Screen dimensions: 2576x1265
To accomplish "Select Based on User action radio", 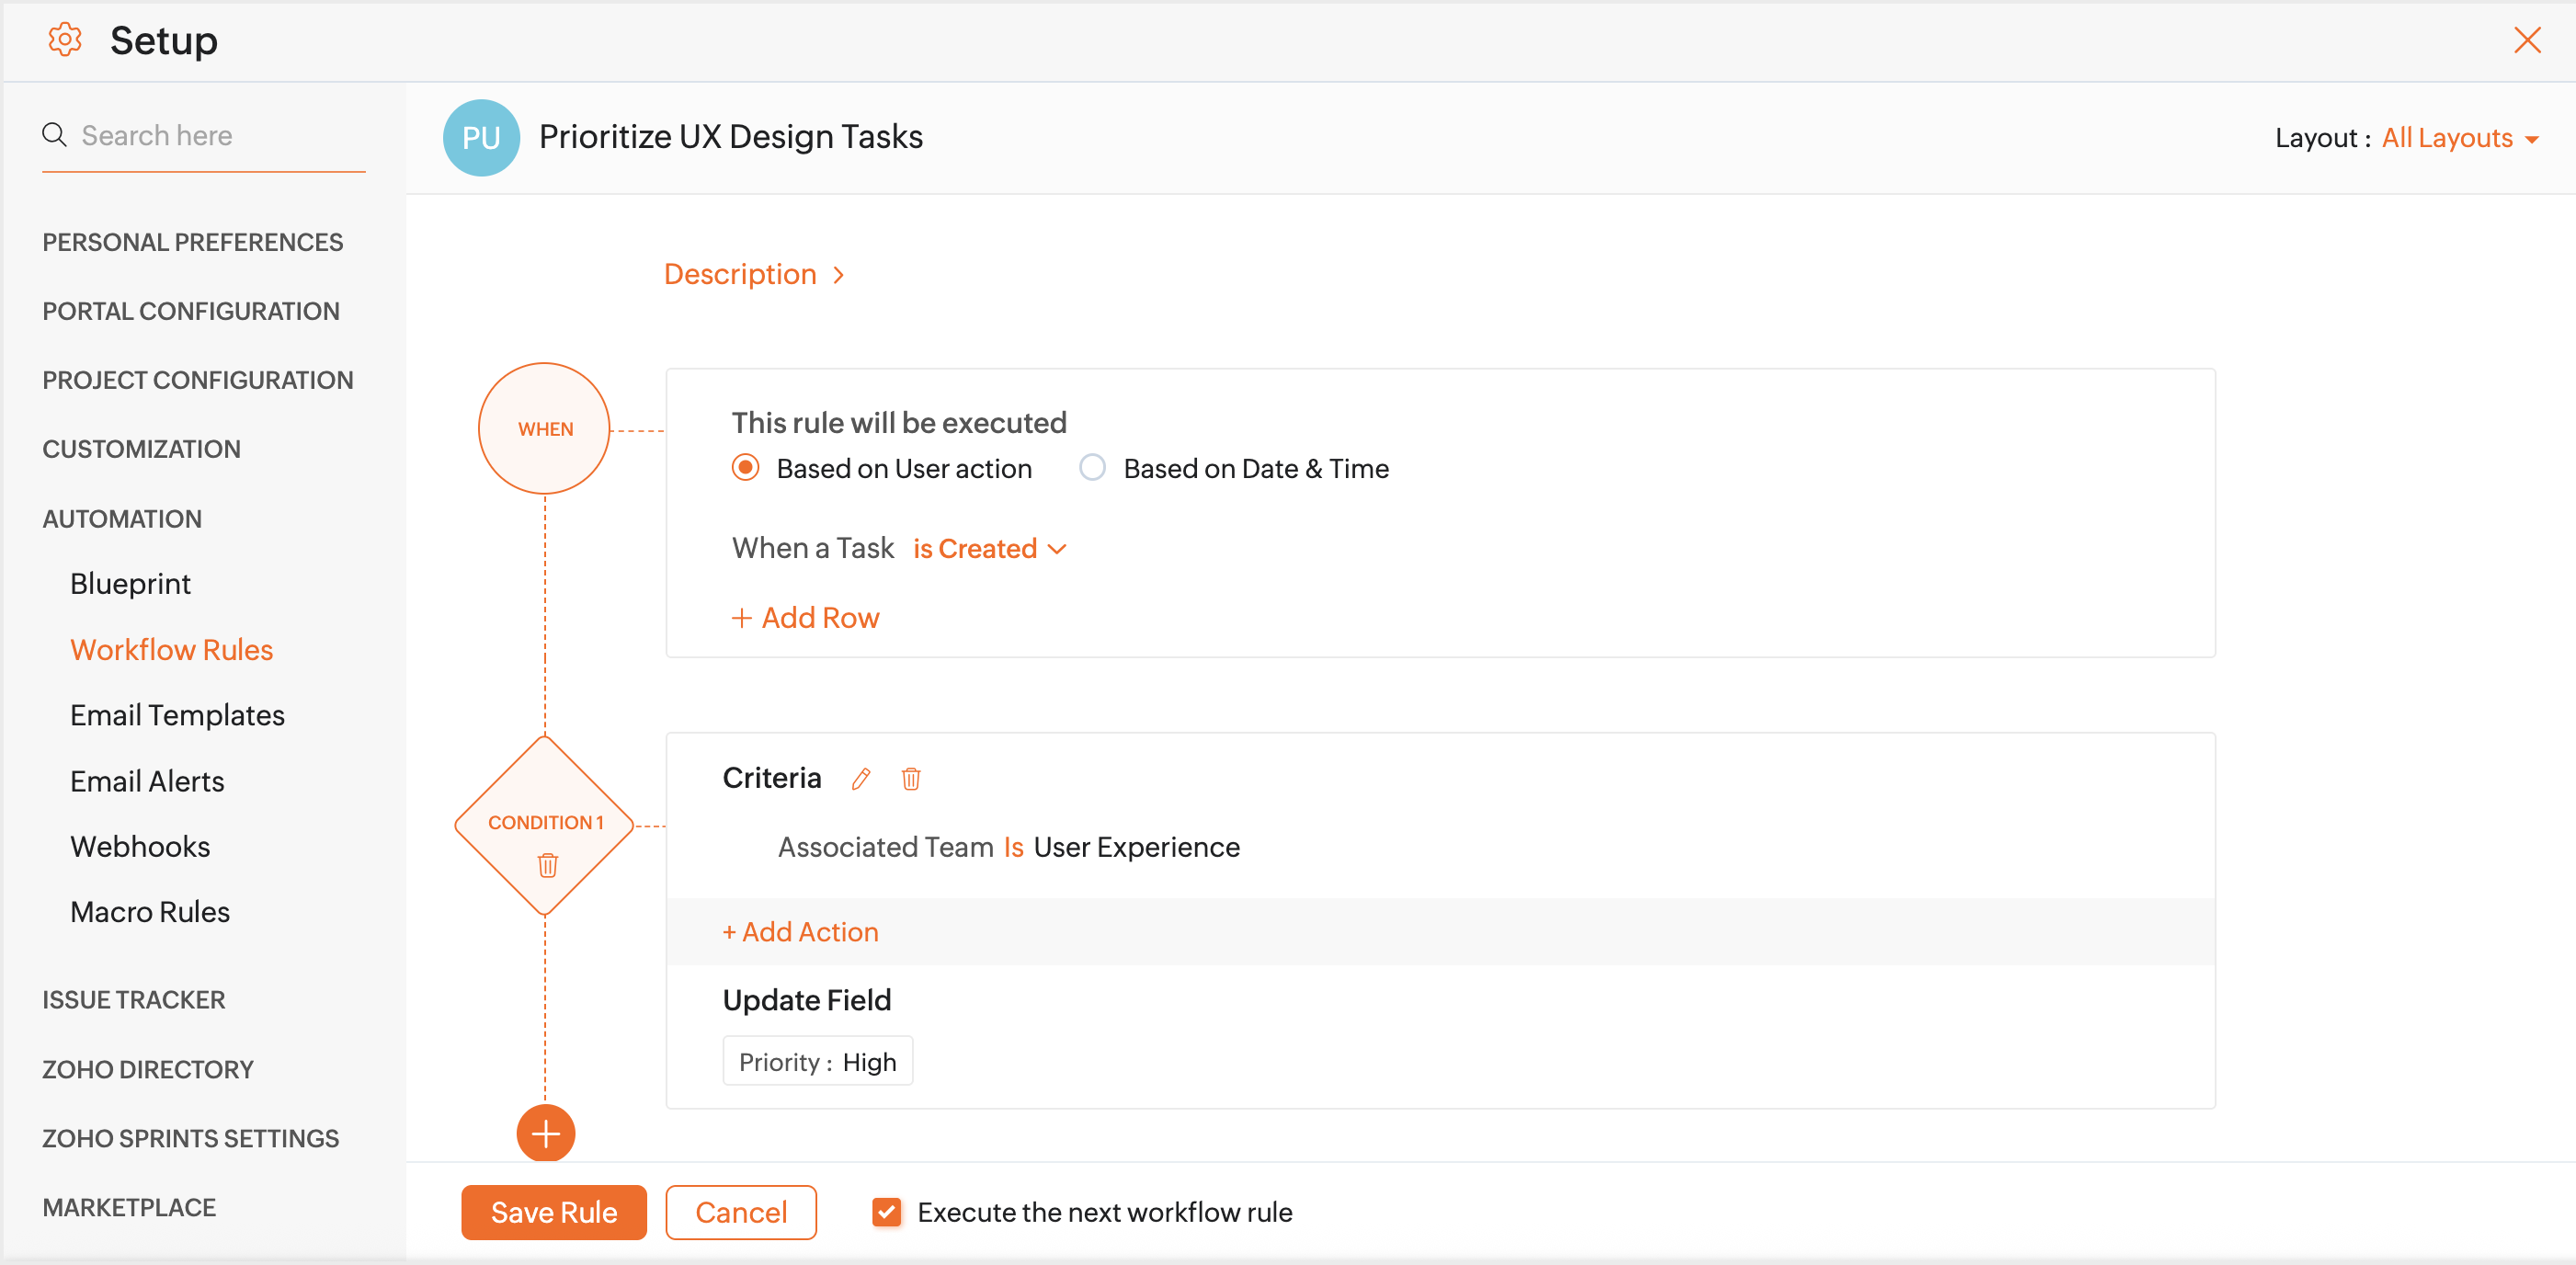I will [x=745, y=468].
